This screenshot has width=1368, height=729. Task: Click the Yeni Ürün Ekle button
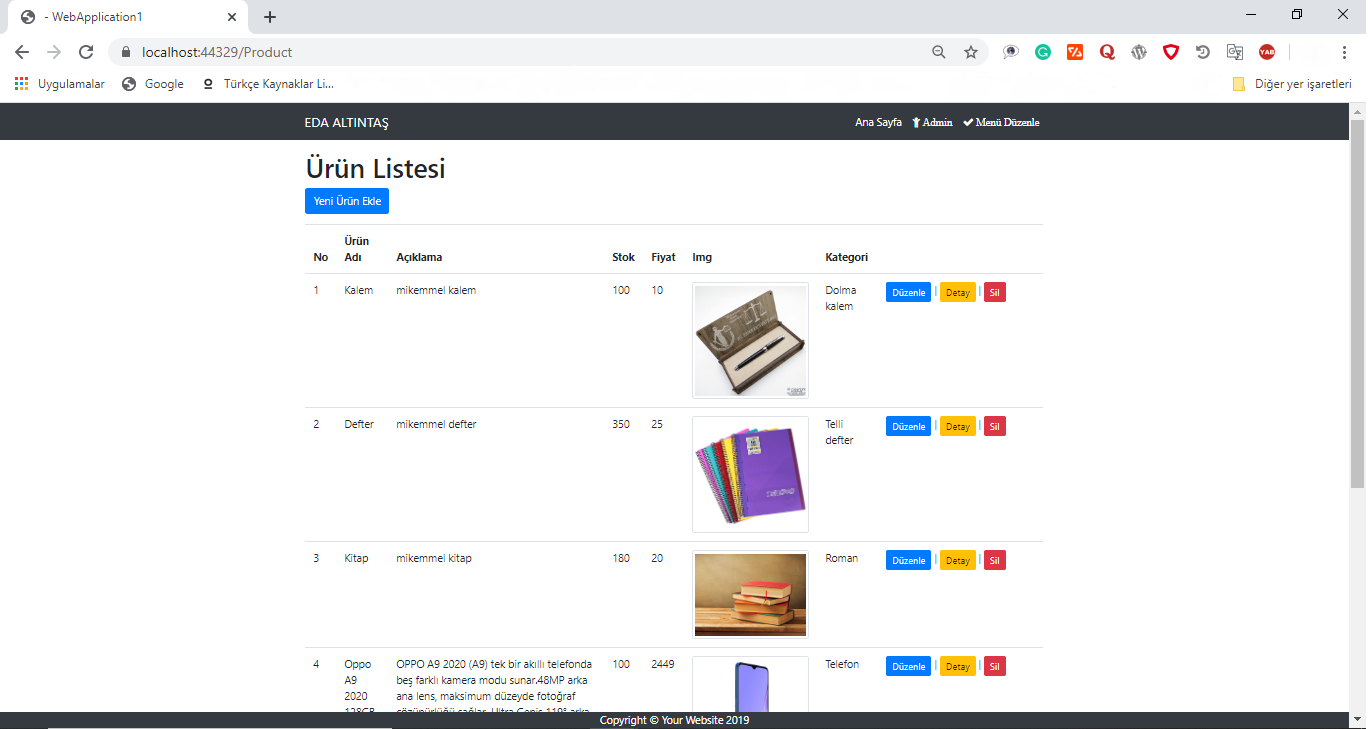tap(346, 200)
